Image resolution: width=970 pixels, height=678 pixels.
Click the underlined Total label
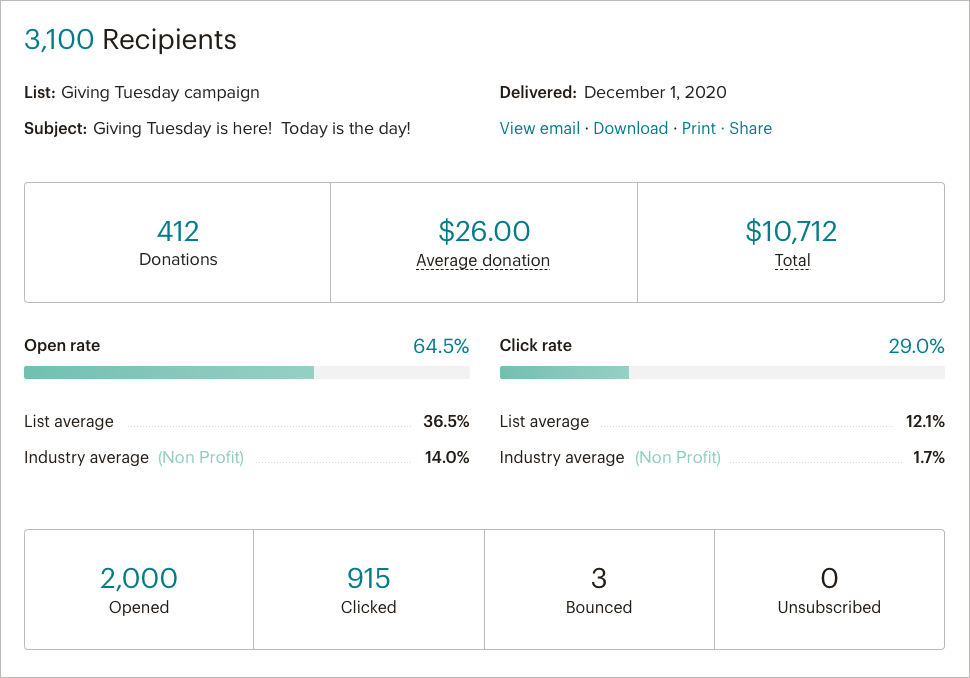792,260
